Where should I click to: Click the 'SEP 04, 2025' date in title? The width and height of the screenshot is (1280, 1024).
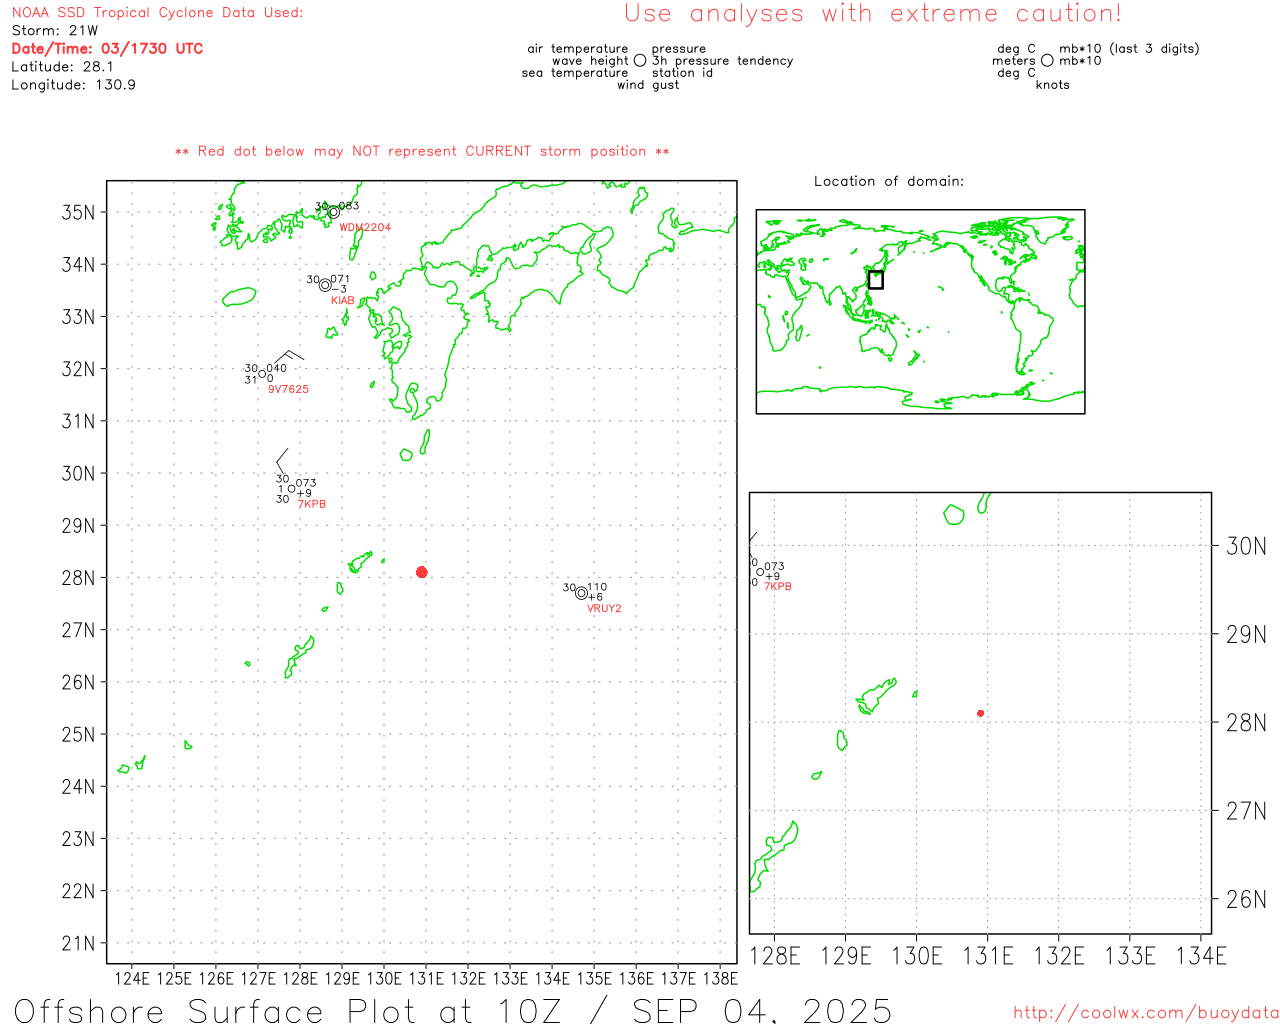click(762, 1010)
